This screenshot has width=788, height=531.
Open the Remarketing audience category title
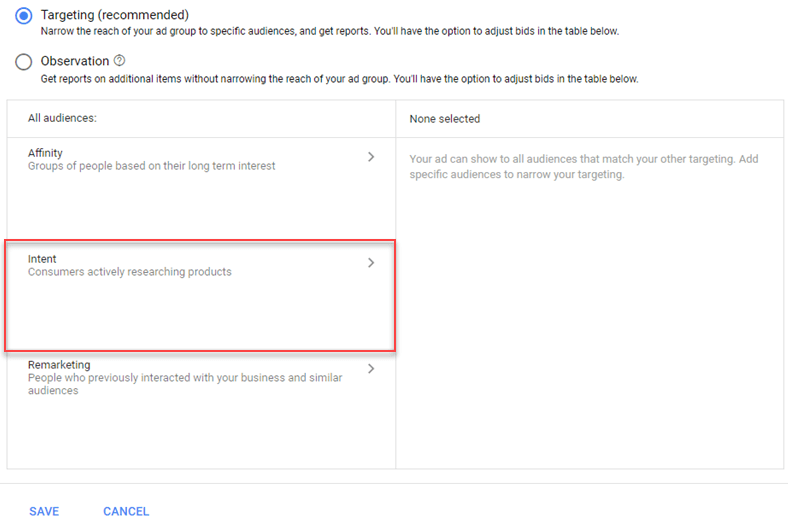59,365
